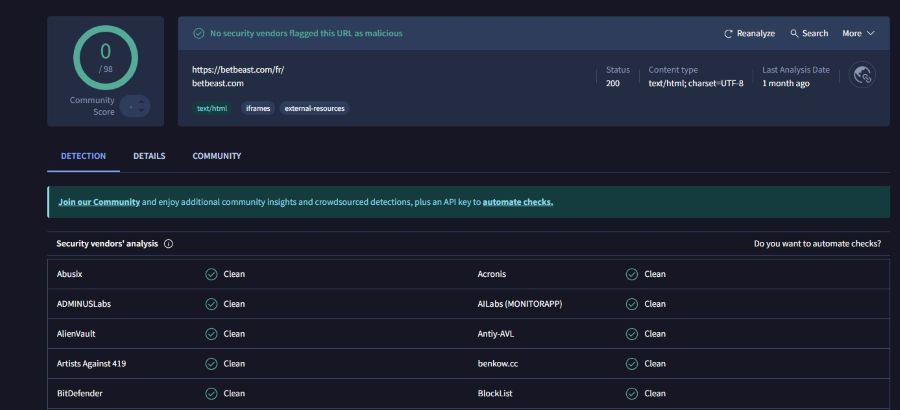Click the BitDefender clean check icon
This screenshot has width=900, height=410.
tap(211, 393)
